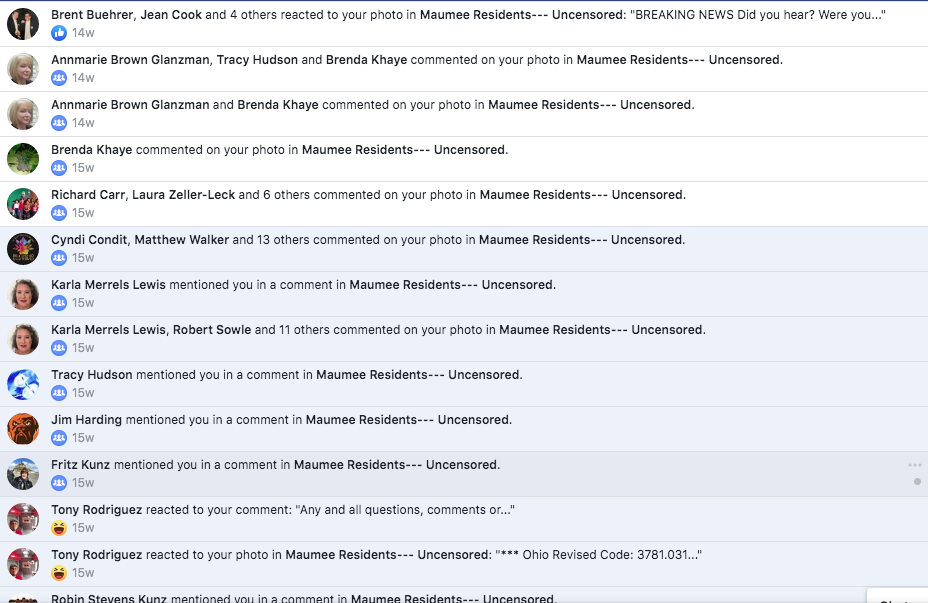Open Fritz Kunz's profile picture

click(x=23, y=474)
